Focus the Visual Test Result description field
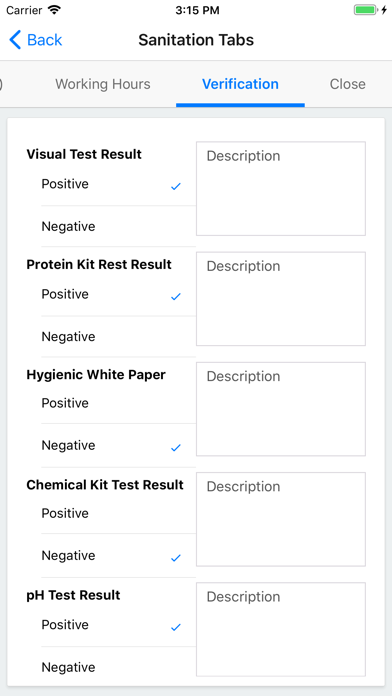The height and width of the screenshot is (696, 392). 281,189
